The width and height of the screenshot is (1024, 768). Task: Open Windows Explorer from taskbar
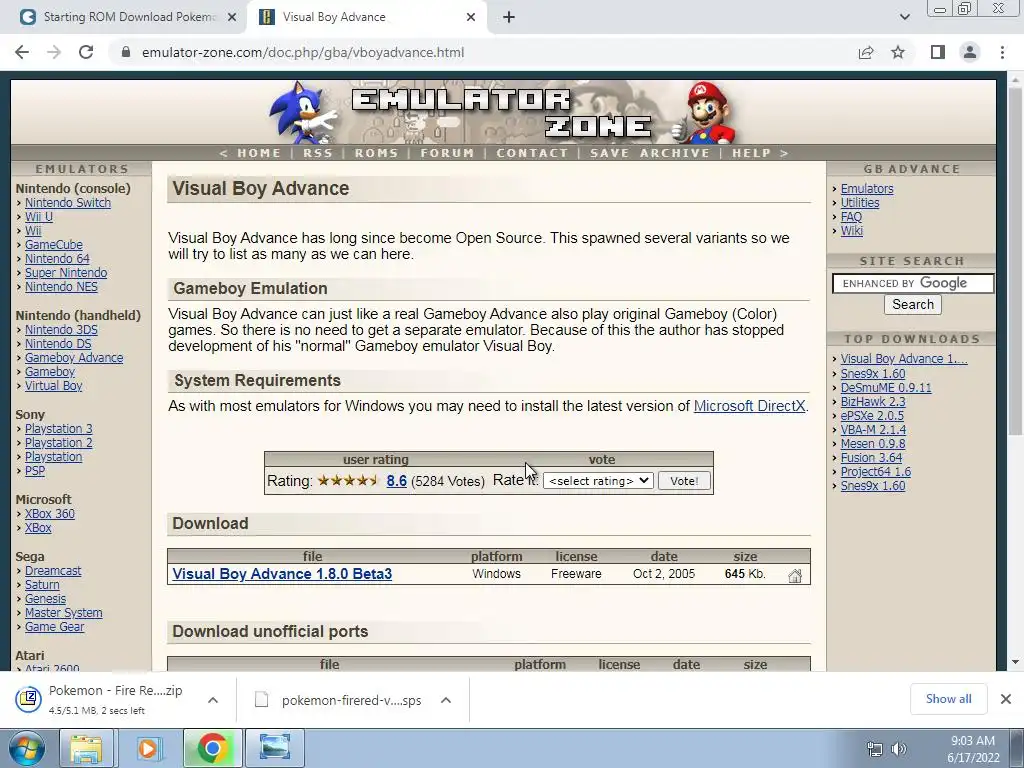[x=86, y=748]
